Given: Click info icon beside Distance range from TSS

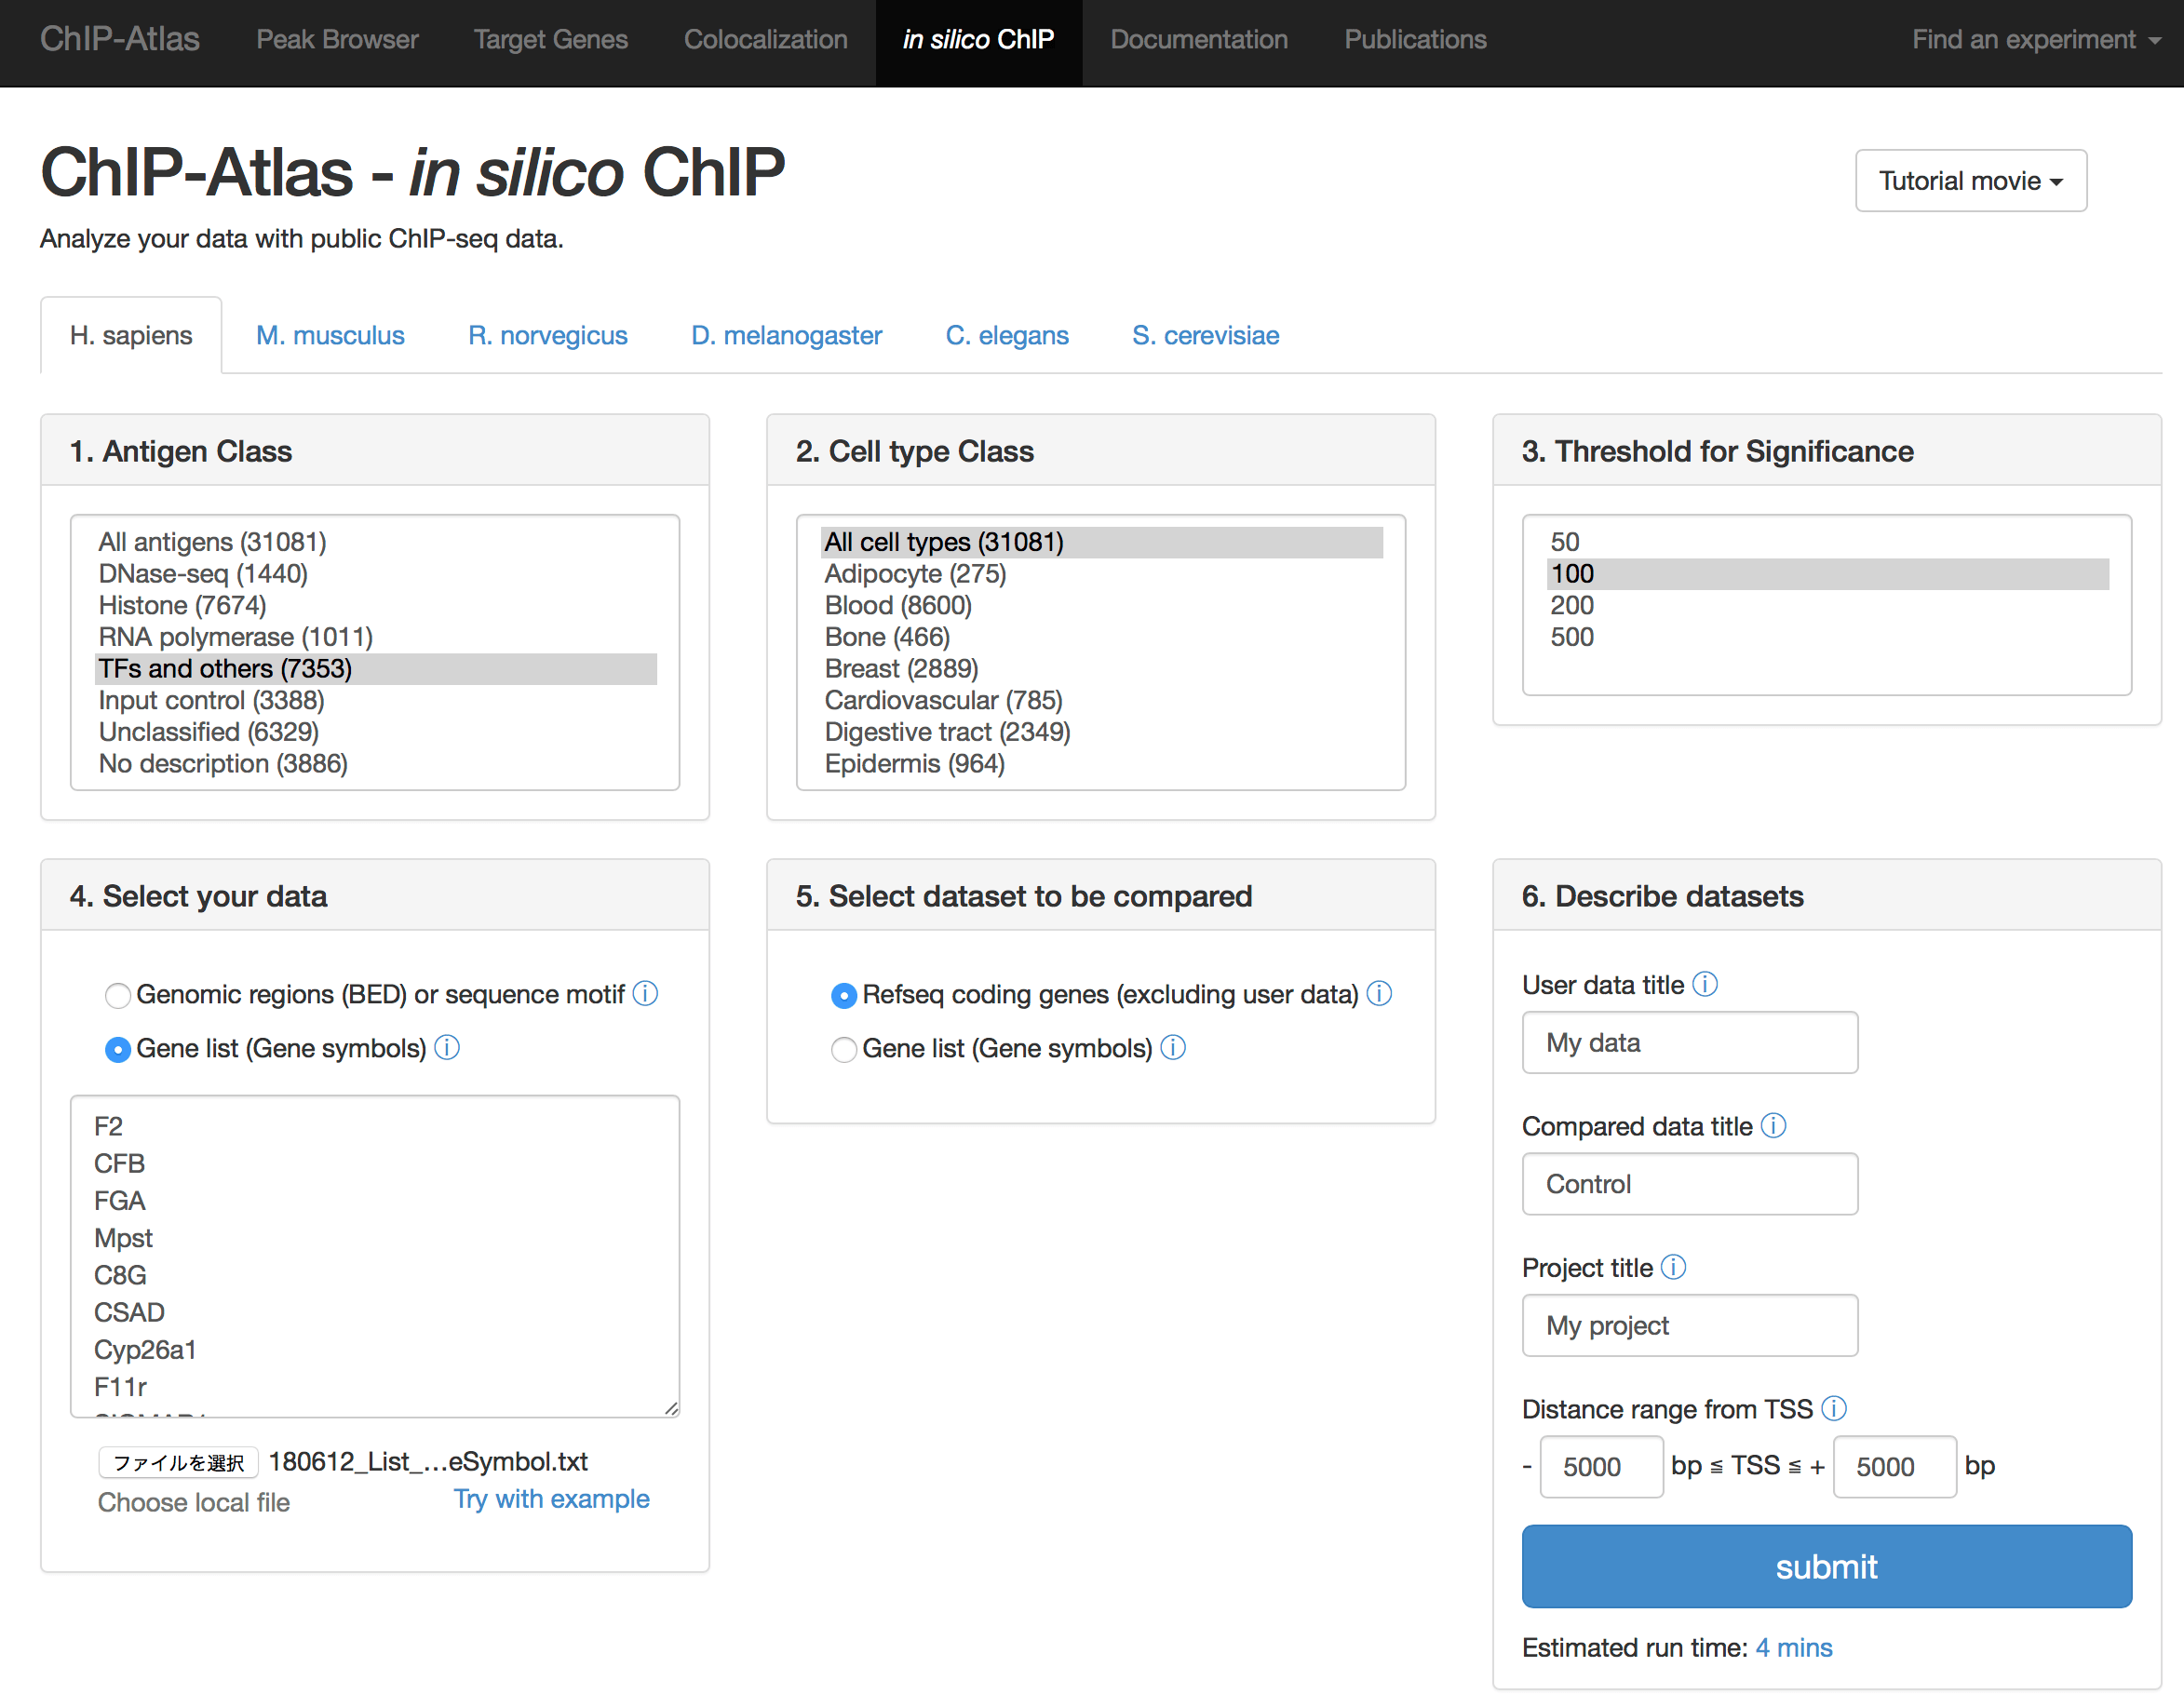Looking at the screenshot, I should 1833,1408.
